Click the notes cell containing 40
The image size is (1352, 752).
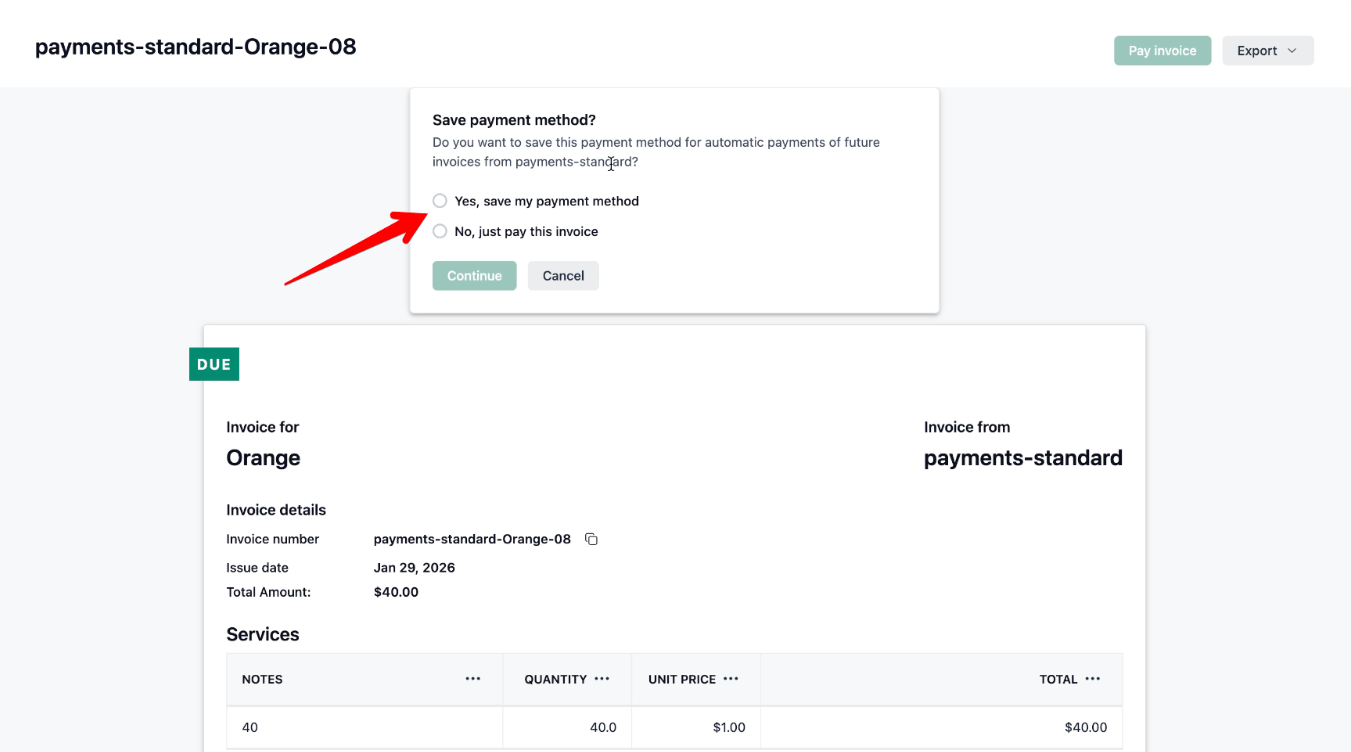[250, 727]
